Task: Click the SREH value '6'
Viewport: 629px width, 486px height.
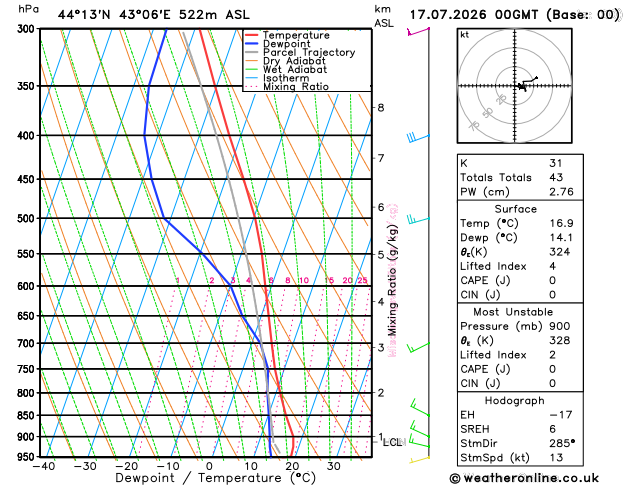Action: pos(552,429)
